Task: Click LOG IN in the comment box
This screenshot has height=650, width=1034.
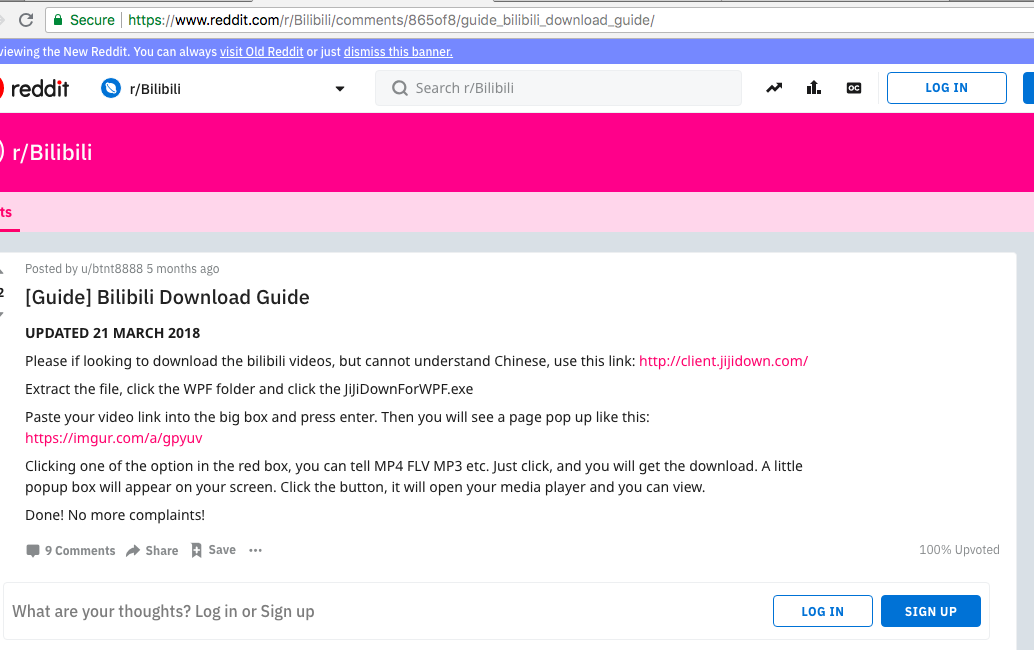Action: click(822, 611)
